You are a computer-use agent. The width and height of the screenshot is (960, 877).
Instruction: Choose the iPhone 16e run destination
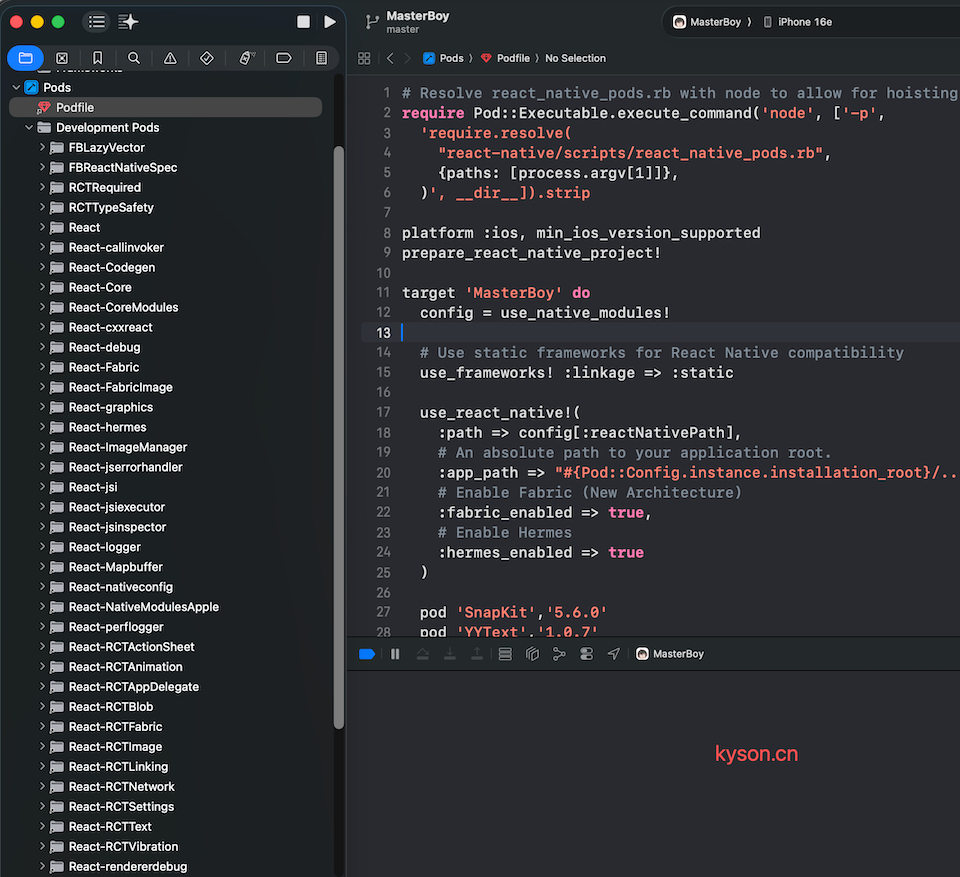[798, 22]
